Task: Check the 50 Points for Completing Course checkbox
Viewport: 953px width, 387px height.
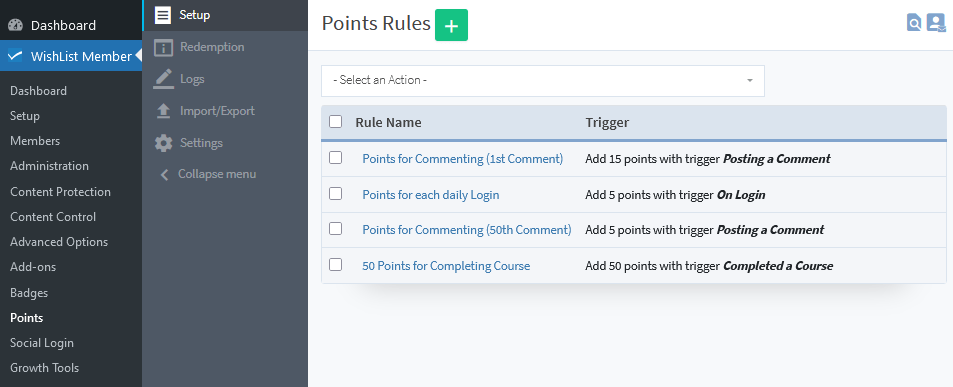Action: click(x=335, y=265)
